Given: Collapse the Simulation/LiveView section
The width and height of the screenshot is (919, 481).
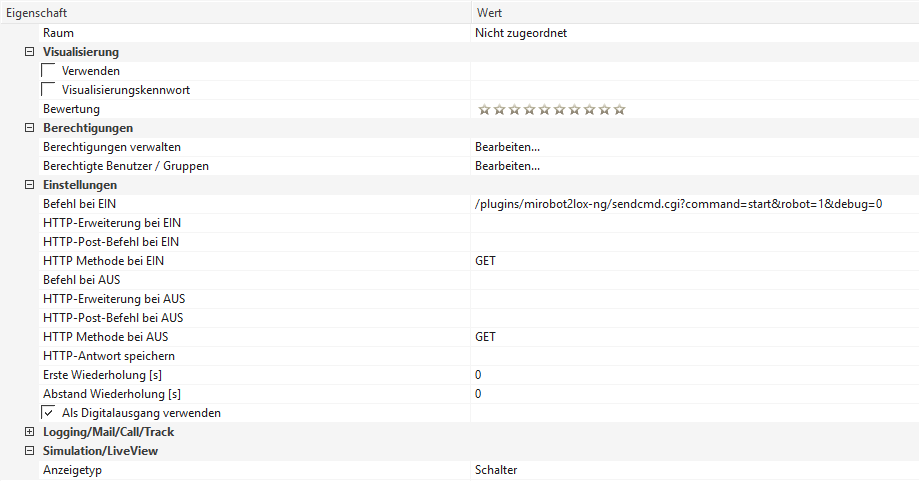Looking at the screenshot, I should (29, 451).
